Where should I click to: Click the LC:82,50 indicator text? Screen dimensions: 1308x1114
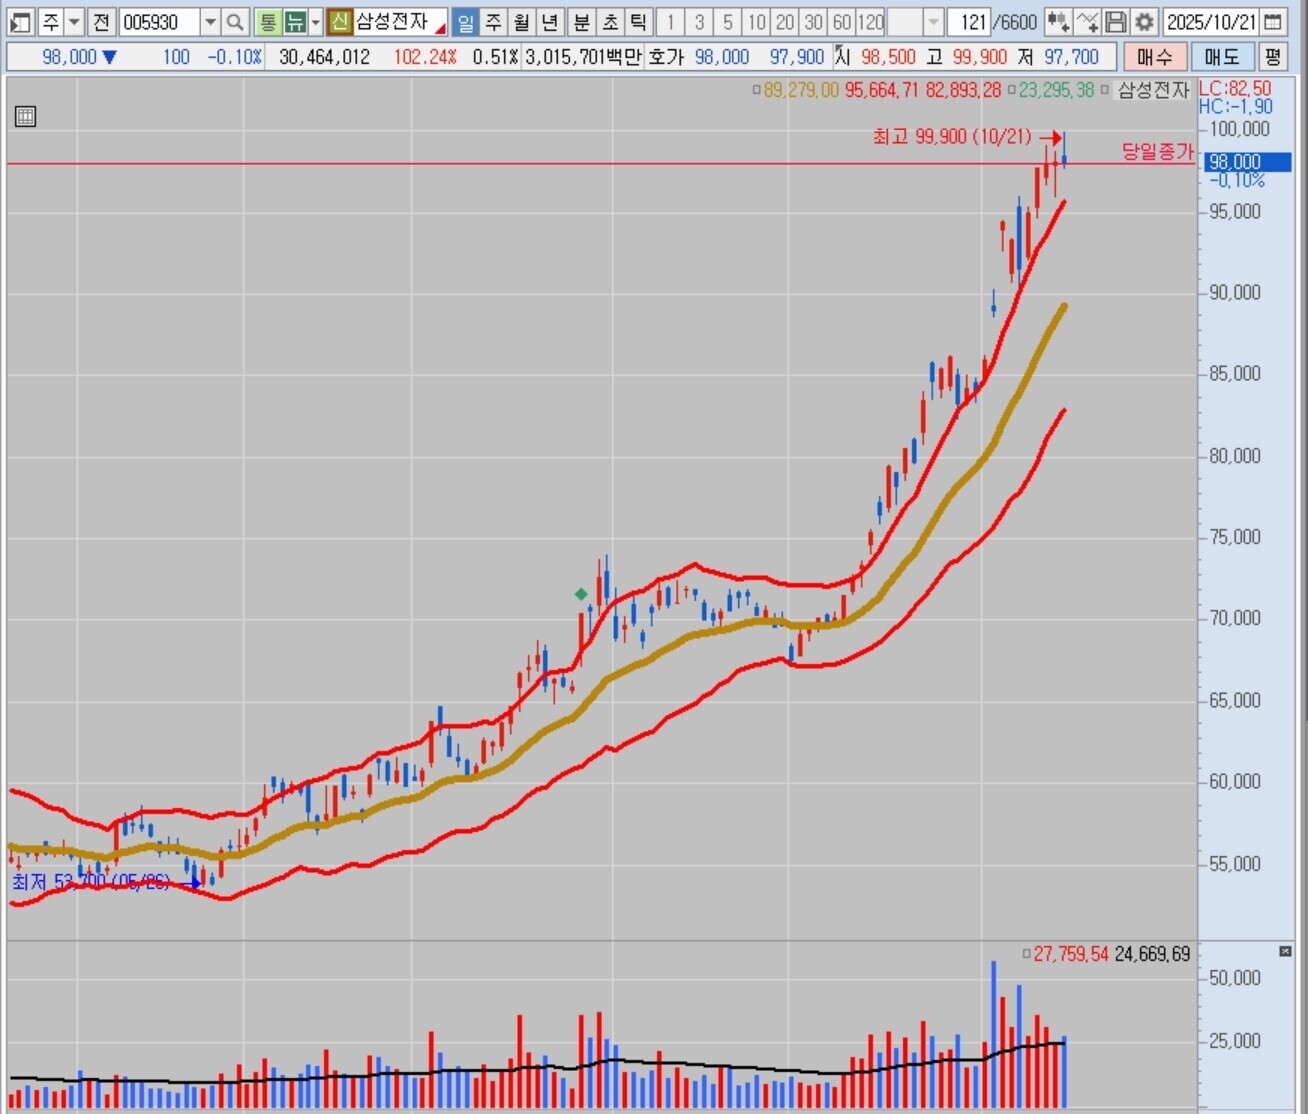pyautogui.click(x=1235, y=88)
